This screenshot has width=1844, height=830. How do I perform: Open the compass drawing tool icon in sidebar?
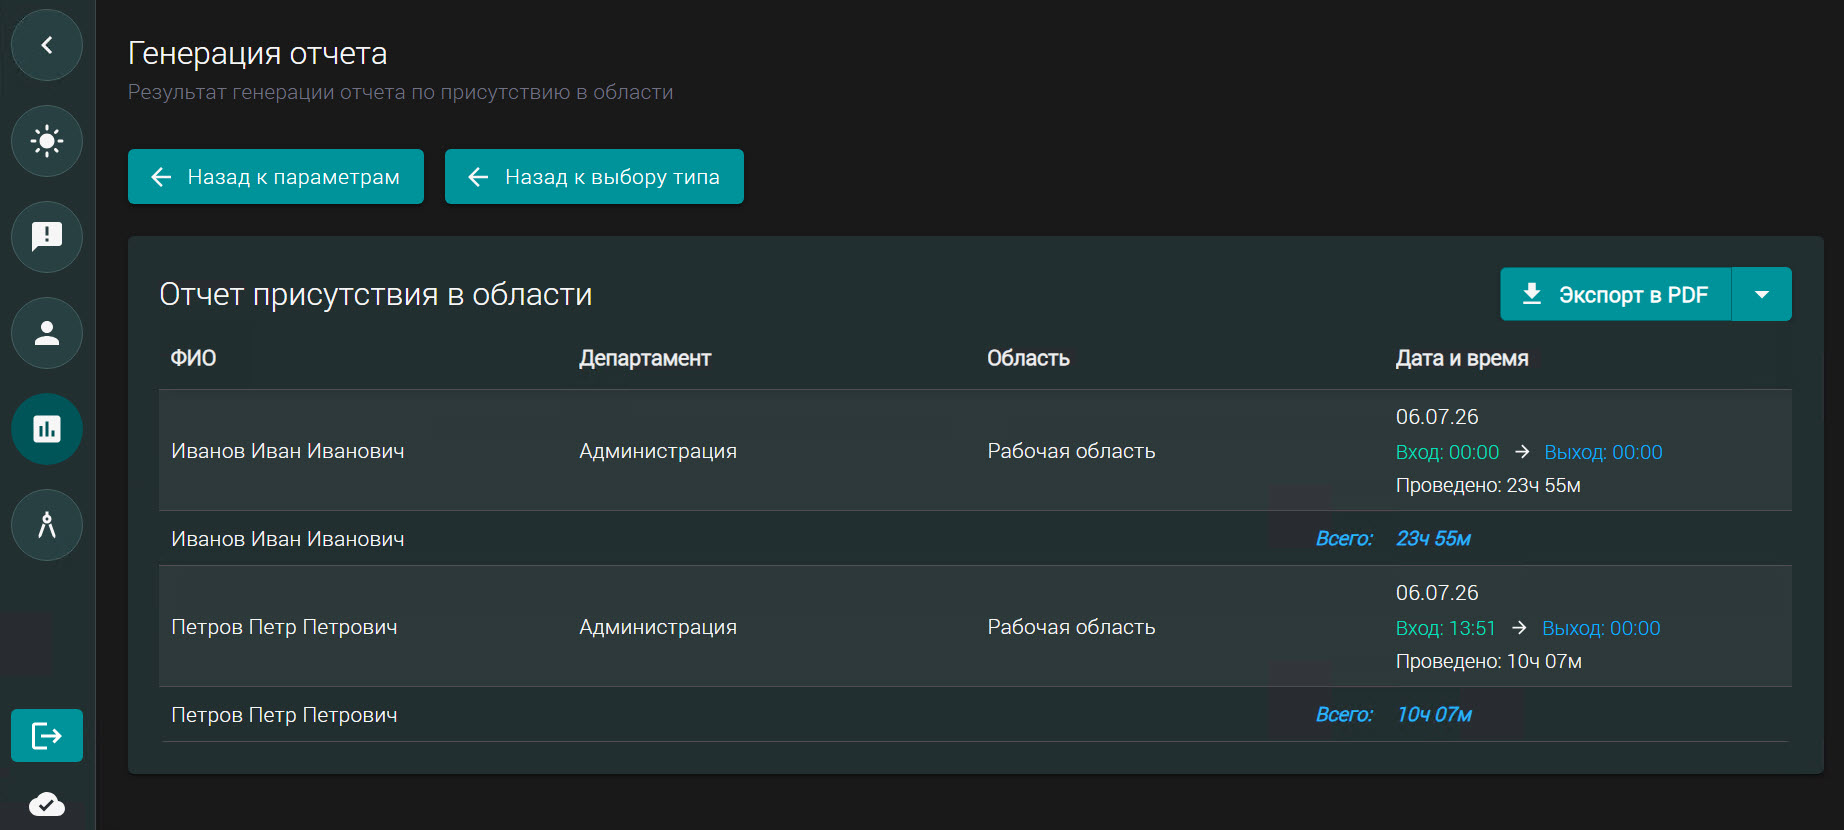coord(47,525)
